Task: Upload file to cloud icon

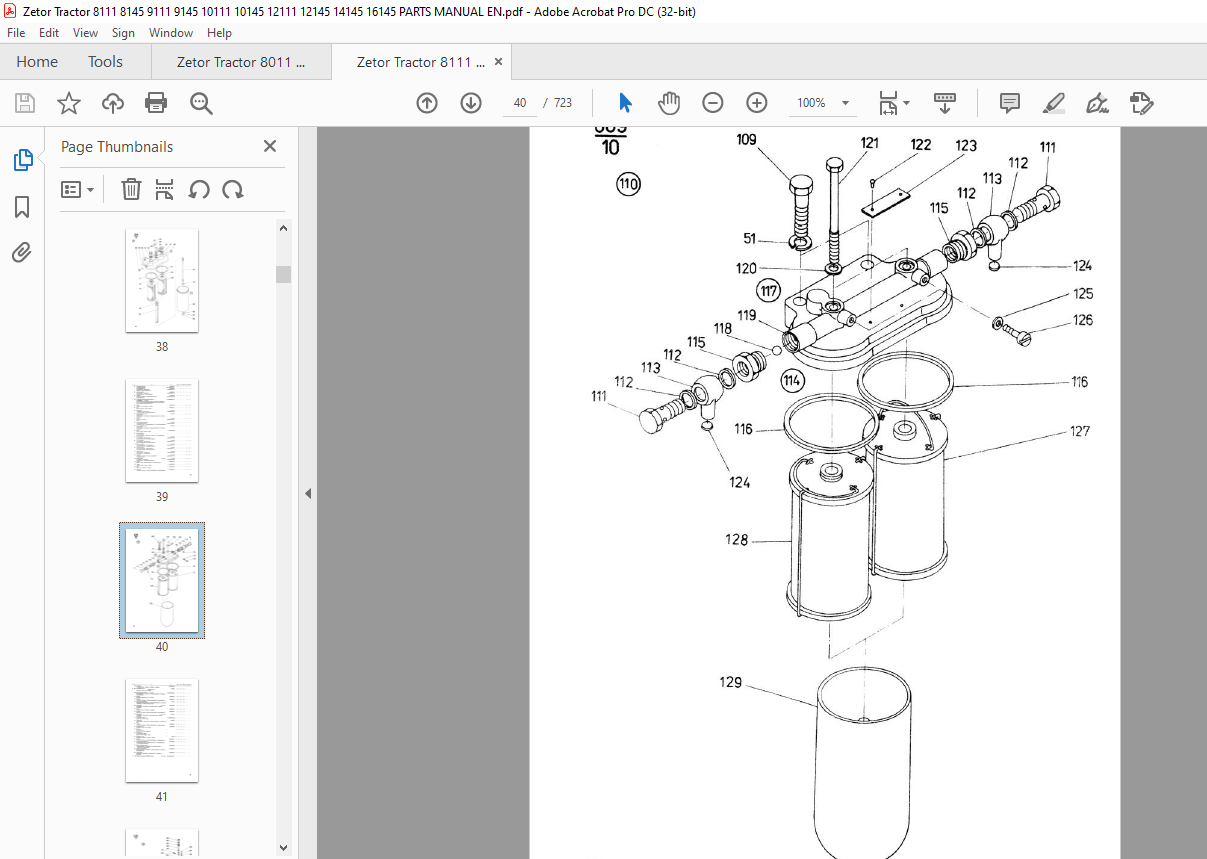Action: point(113,103)
